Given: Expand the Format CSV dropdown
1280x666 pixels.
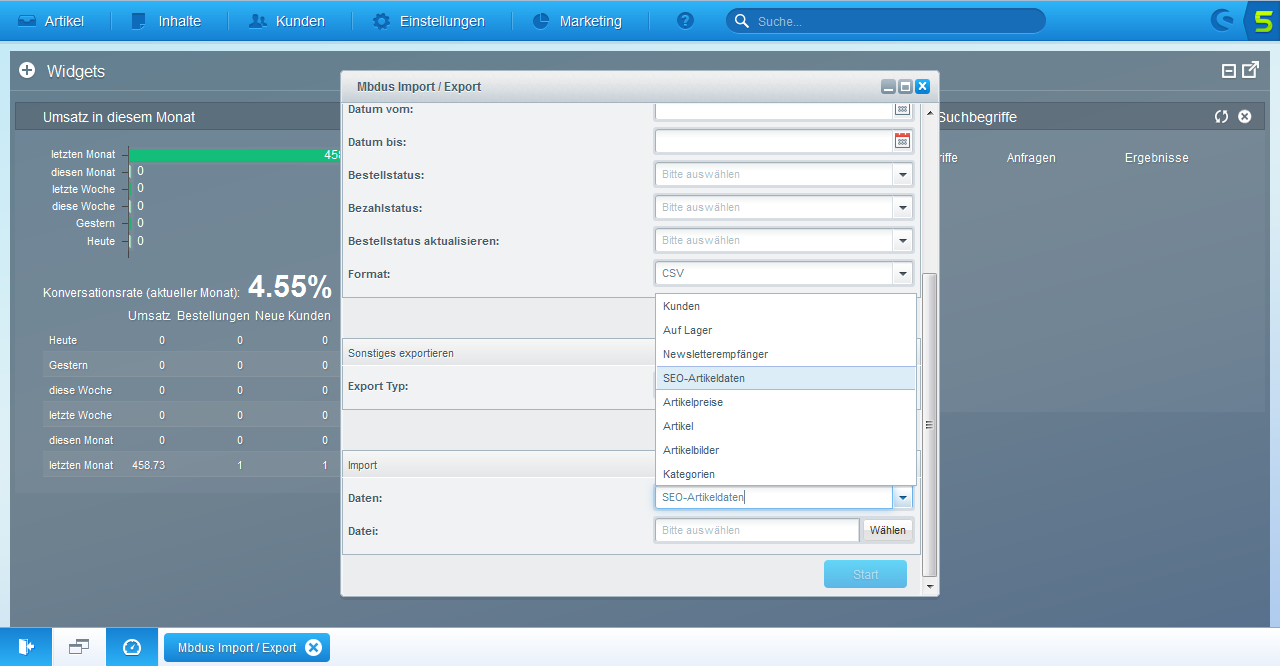Looking at the screenshot, I should pyautogui.click(x=902, y=274).
